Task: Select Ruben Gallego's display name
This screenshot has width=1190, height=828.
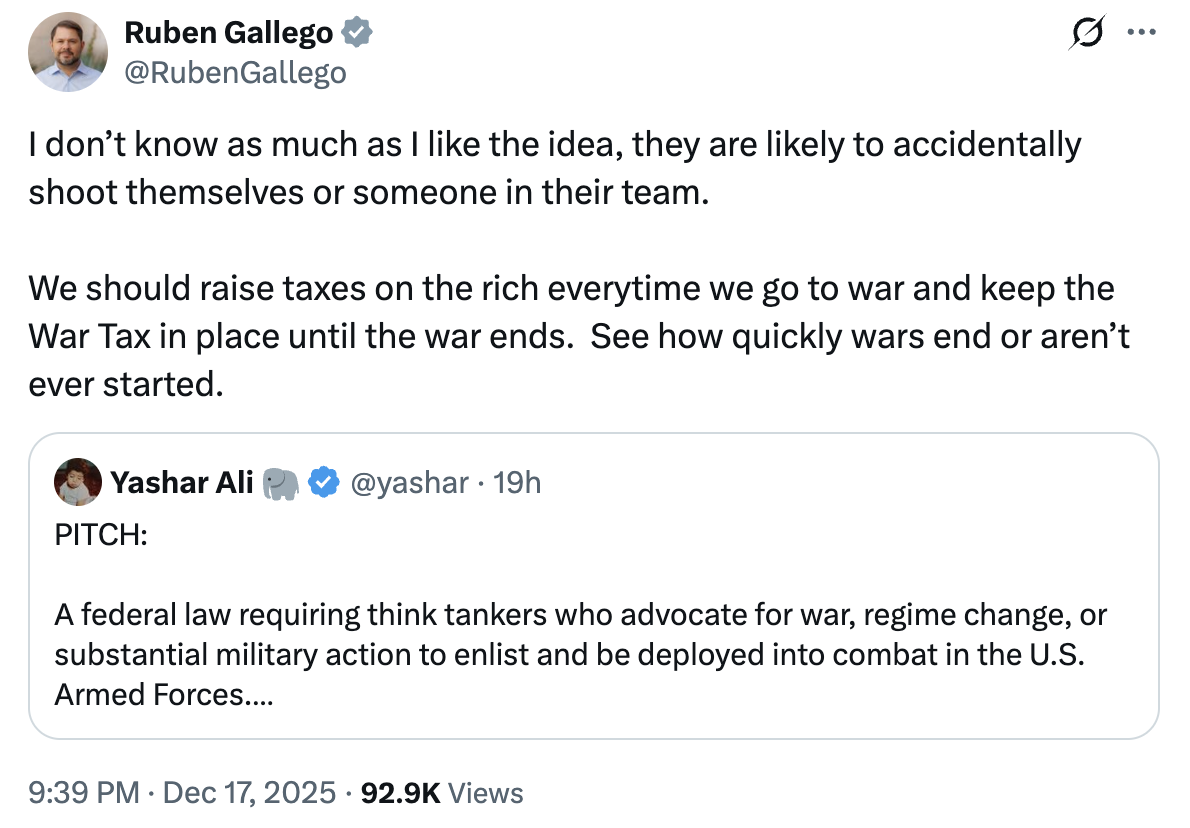Action: 227,31
